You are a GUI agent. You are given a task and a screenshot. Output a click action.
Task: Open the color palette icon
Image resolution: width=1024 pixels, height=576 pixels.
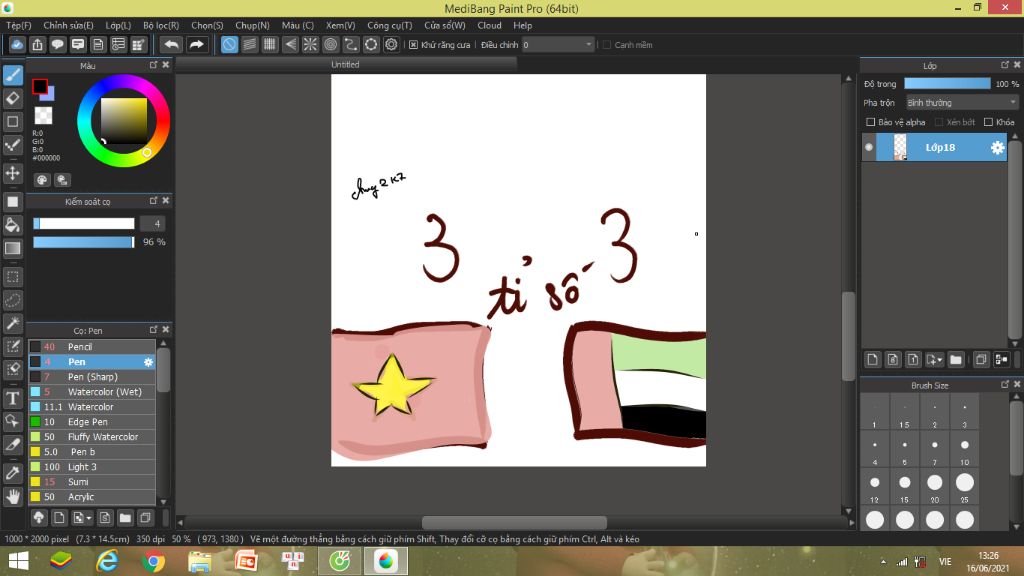(42, 180)
